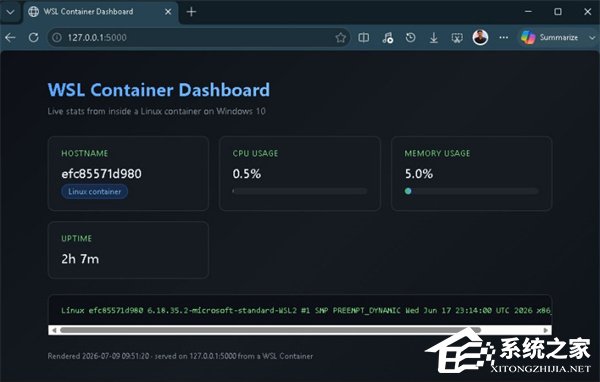Click the horizontal scrollbar thumb
This screenshot has height=382, width=600.
click(270, 330)
